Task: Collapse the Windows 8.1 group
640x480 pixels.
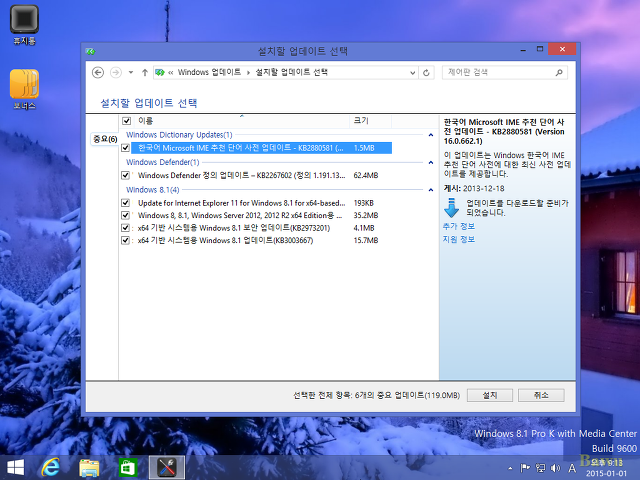Action: tap(431, 190)
